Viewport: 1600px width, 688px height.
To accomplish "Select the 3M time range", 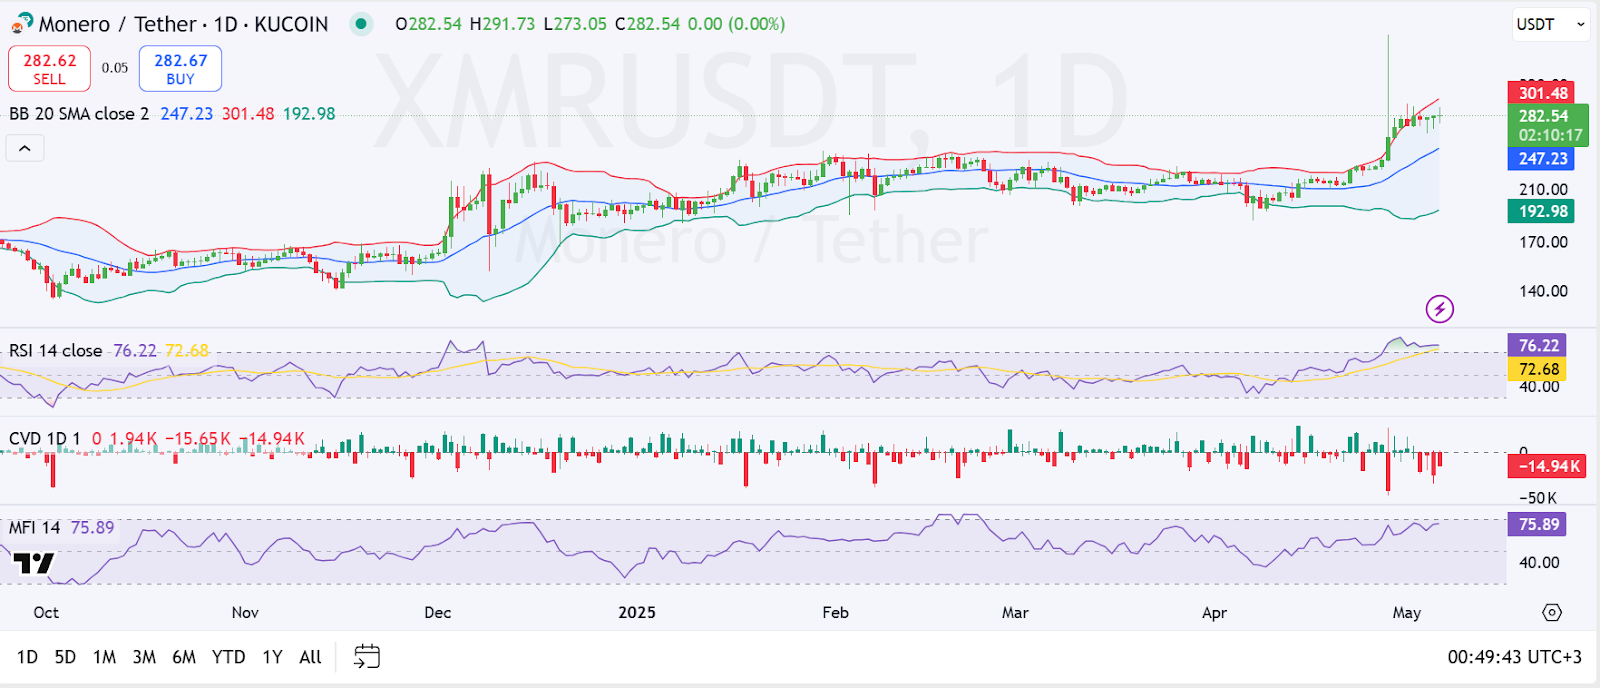I will click(x=144, y=657).
